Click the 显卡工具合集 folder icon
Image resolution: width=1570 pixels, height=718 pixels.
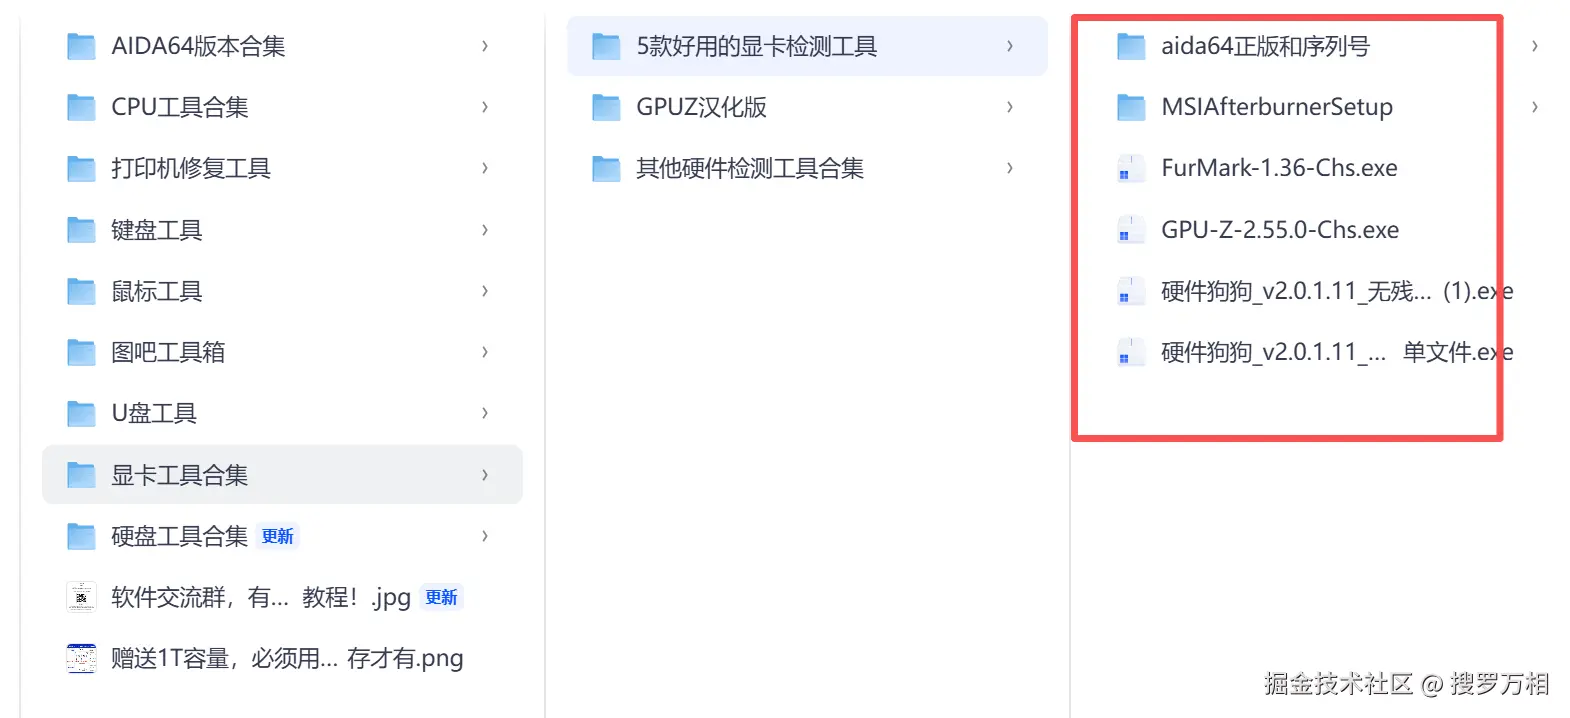[x=81, y=475]
